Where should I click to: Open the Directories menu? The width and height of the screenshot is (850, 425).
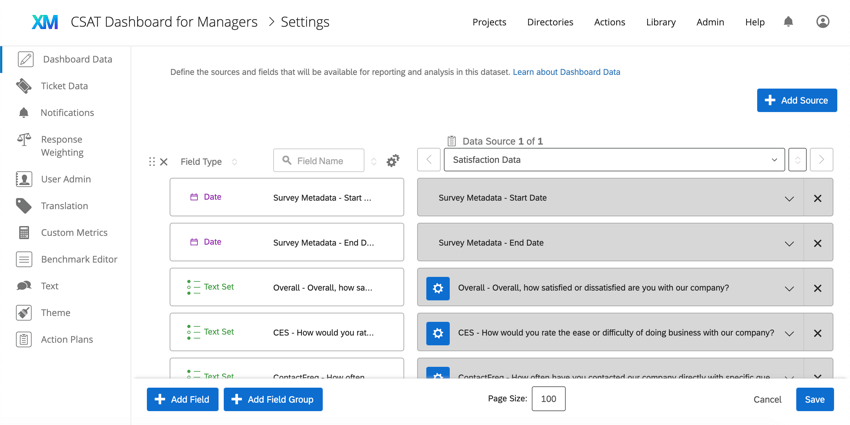click(550, 22)
